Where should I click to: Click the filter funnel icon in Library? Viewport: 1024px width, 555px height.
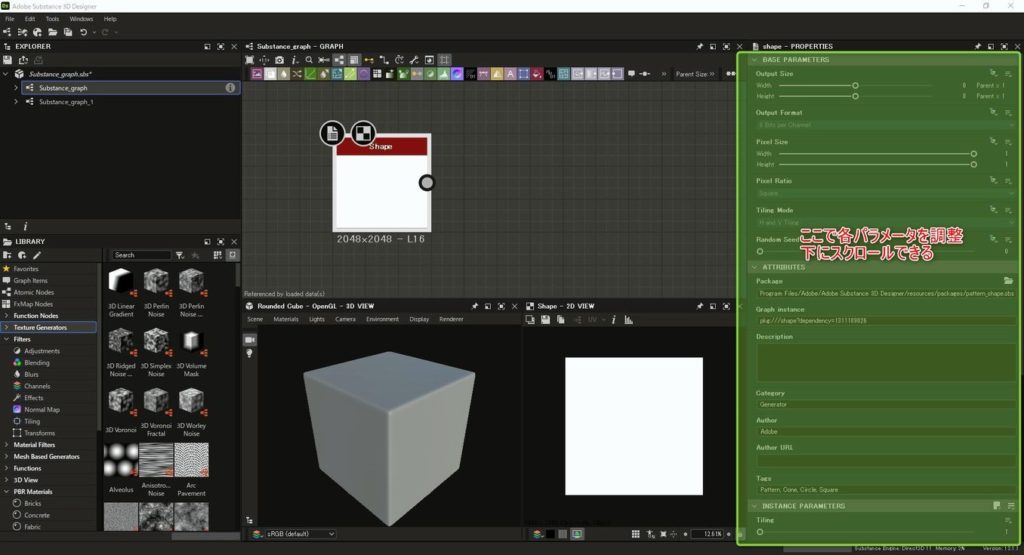pyautogui.click(x=180, y=255)
